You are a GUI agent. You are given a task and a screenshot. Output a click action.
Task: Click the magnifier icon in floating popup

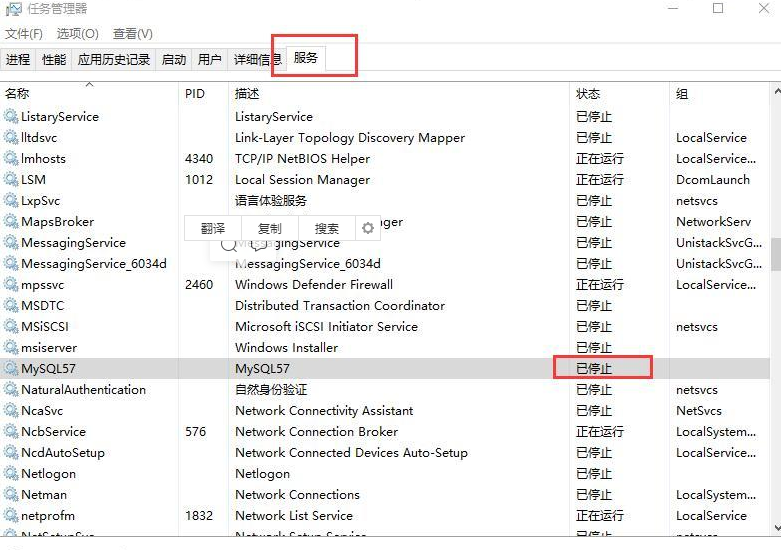point(229,245)
